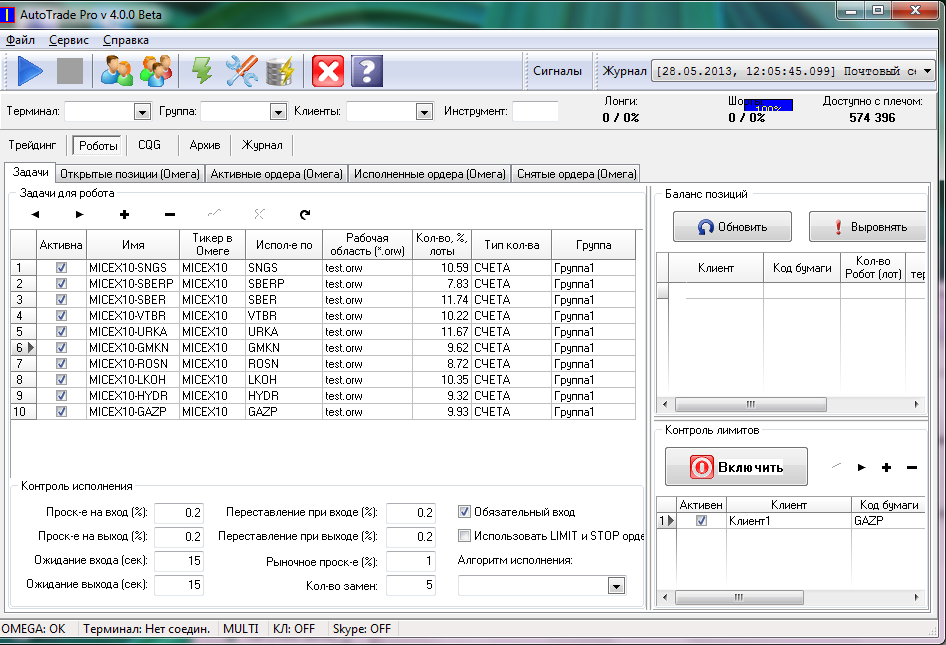The height and width of the screenshot is (645, 946).
Task: Remove robot task with minus icon
Action: pyautogui.click(x=170, y=214)
